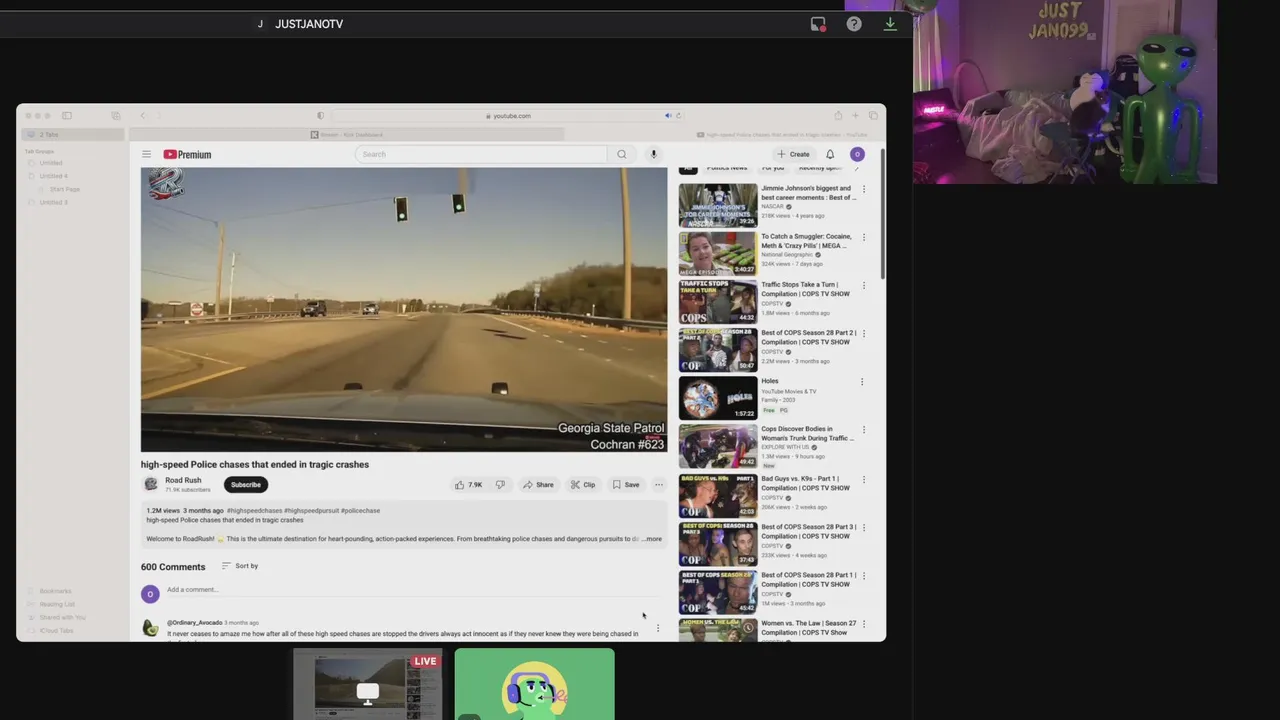Open the Sort by comments dropdown
1280x720 pixels.
tap(240, 566)
